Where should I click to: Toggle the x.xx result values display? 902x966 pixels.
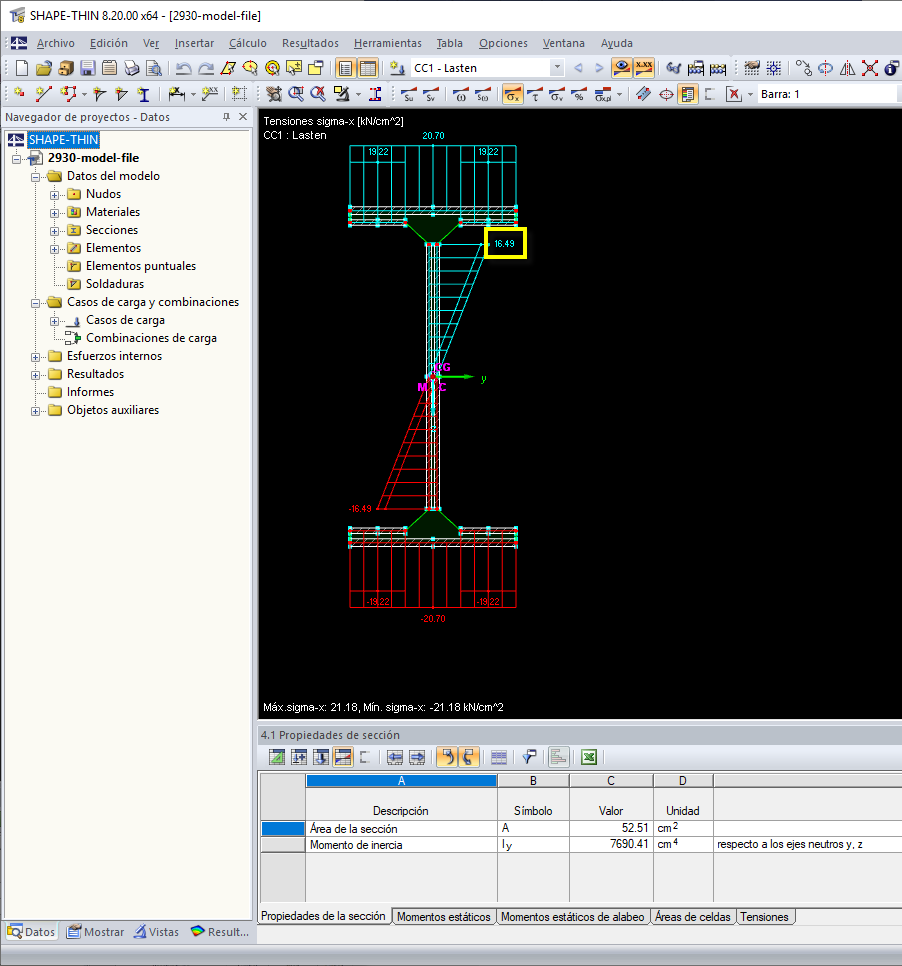point(643,68)
